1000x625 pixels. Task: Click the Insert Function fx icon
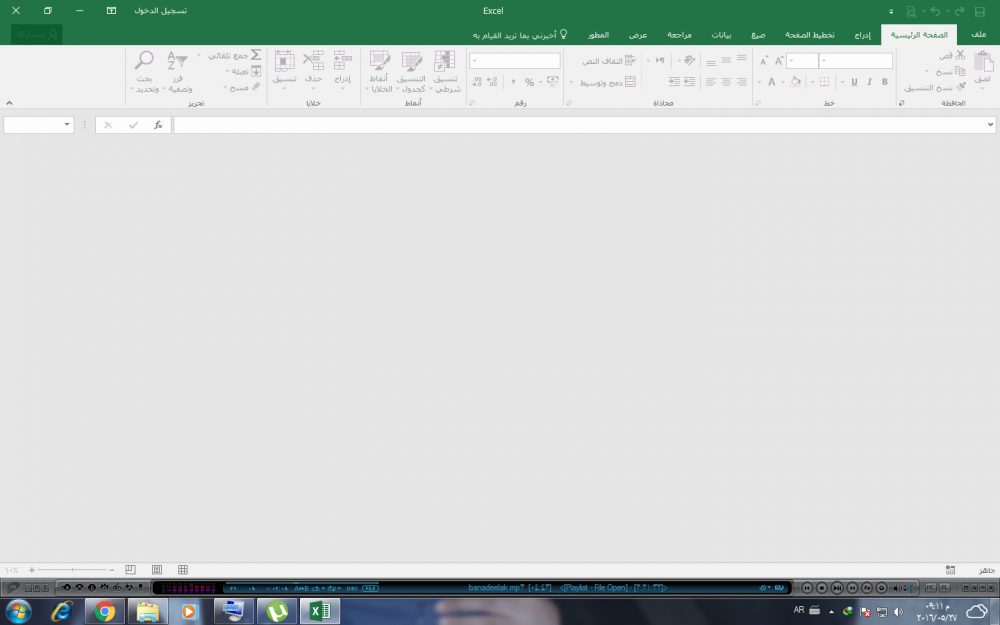(158, 125)
